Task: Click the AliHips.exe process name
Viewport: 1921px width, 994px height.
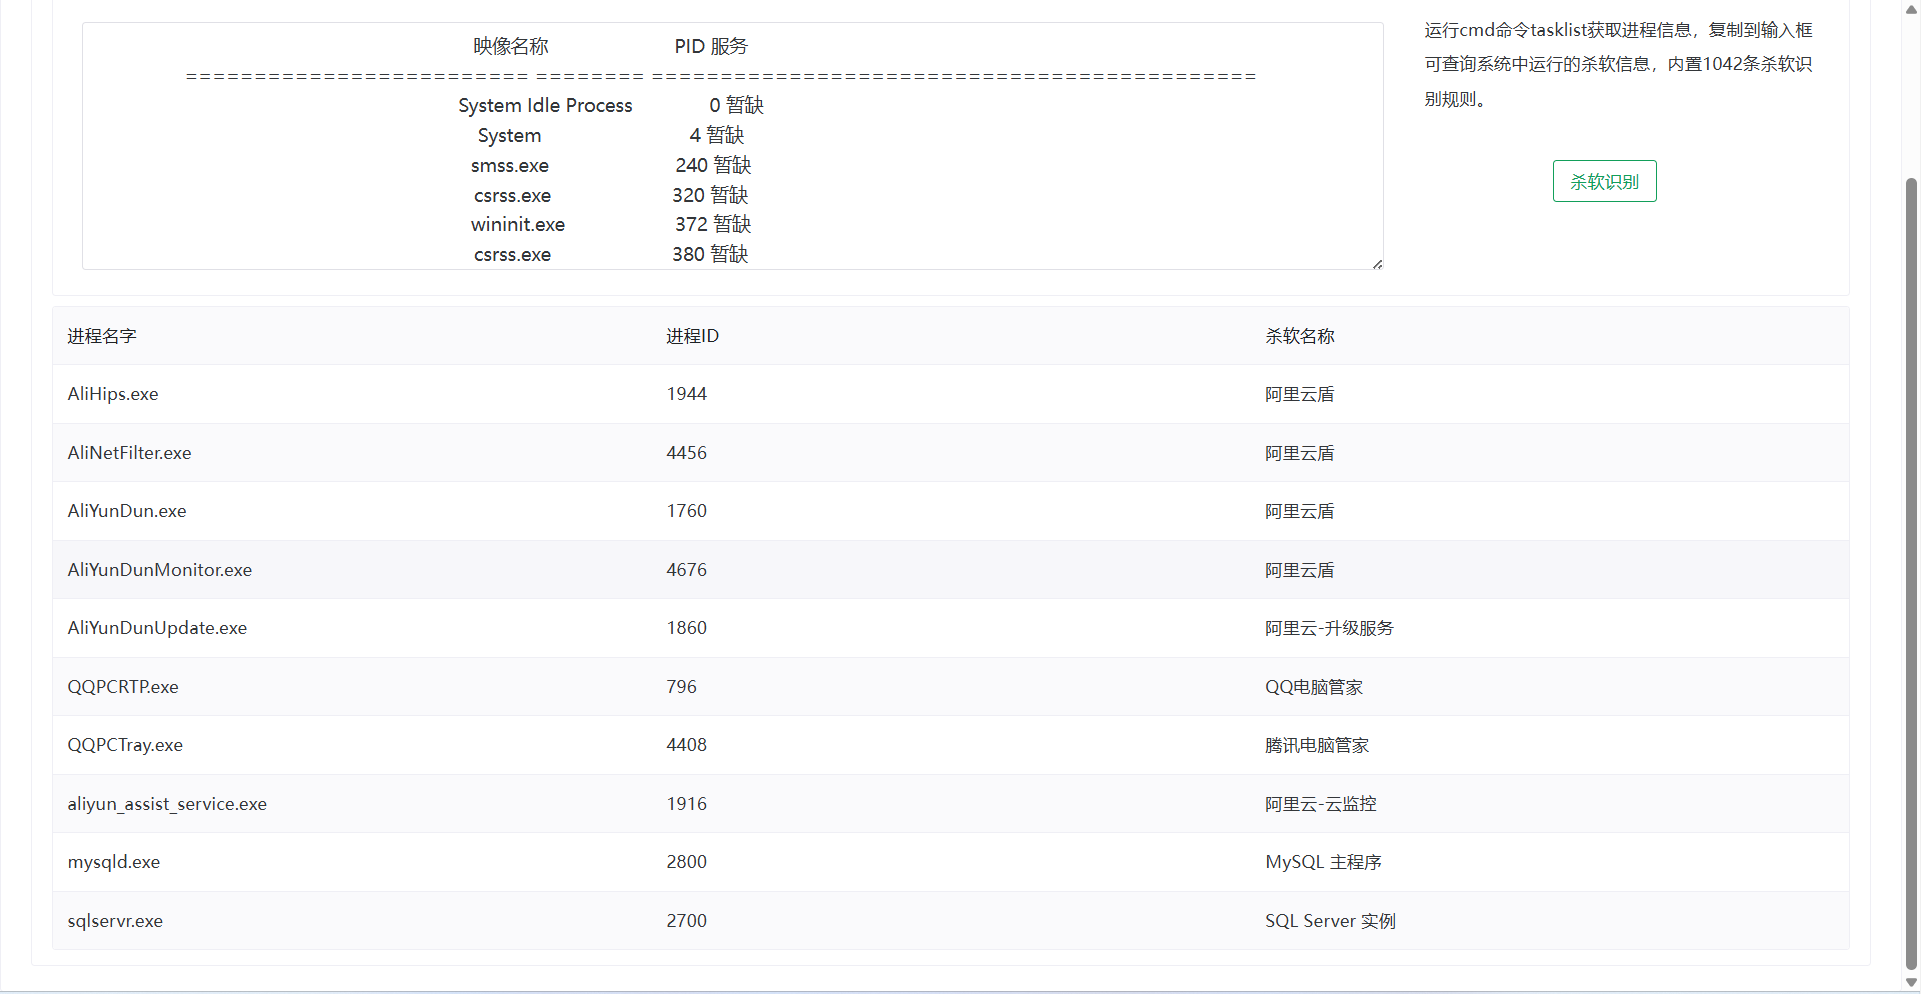Action: pos(113,394)
